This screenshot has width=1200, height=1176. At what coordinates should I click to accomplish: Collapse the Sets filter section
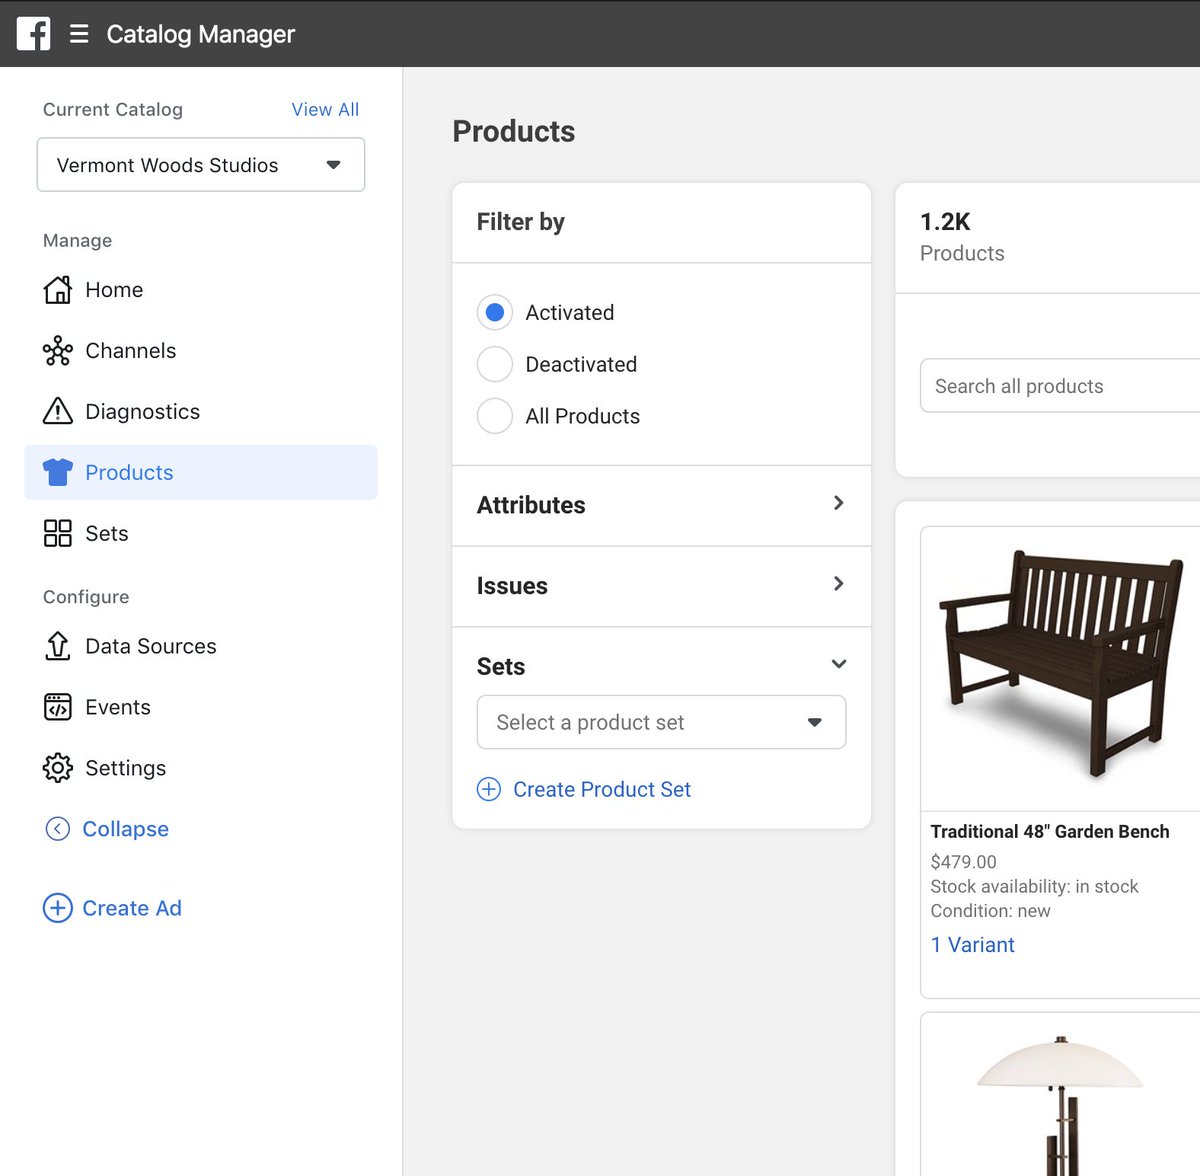pyautogui.click(x=662, y=666)
